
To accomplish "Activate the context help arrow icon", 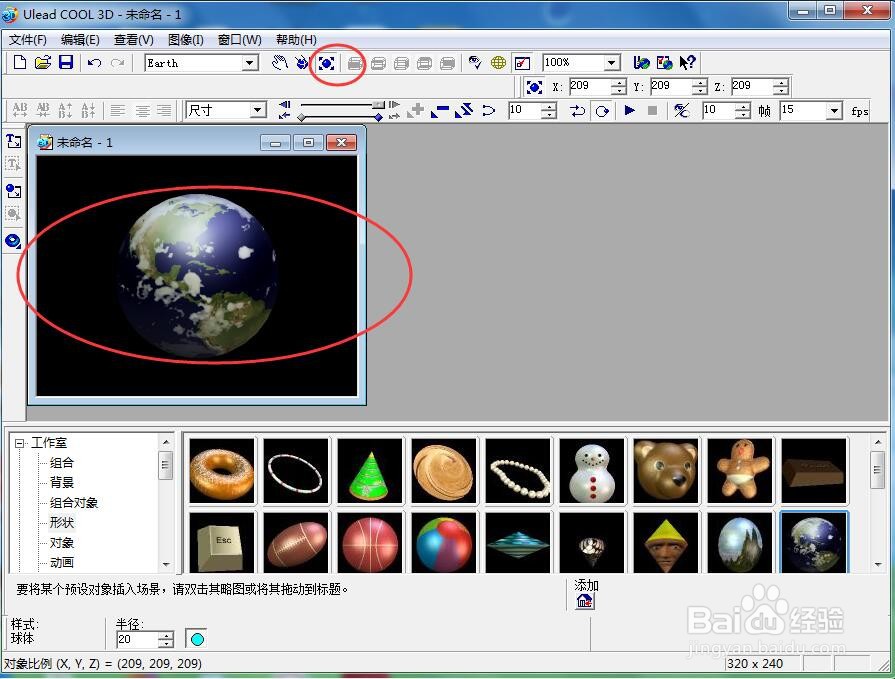I will point(687,62).
